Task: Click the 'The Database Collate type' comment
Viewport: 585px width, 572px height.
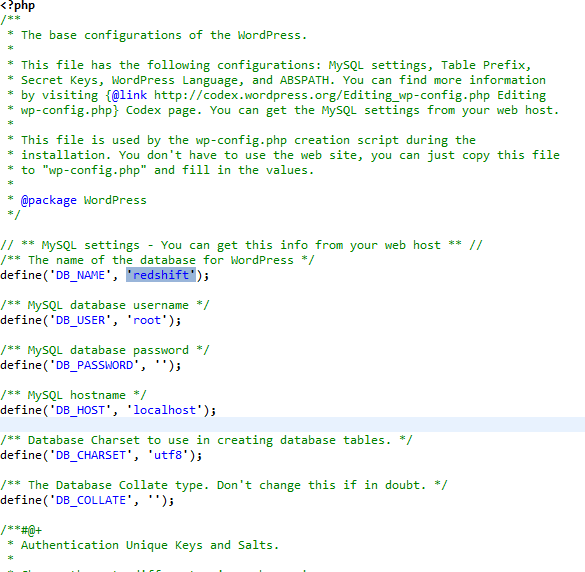Action: click(223, 485)
